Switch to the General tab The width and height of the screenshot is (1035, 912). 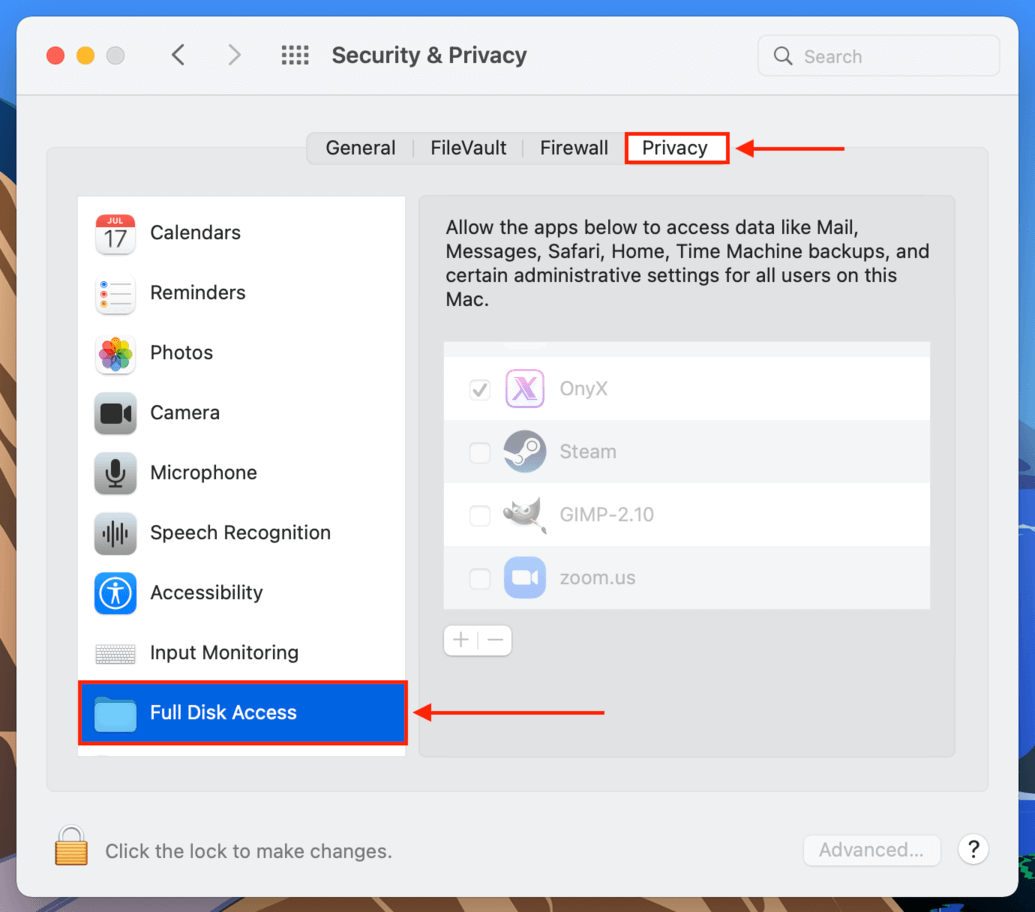pyautogui.click(x=360, y=148)
